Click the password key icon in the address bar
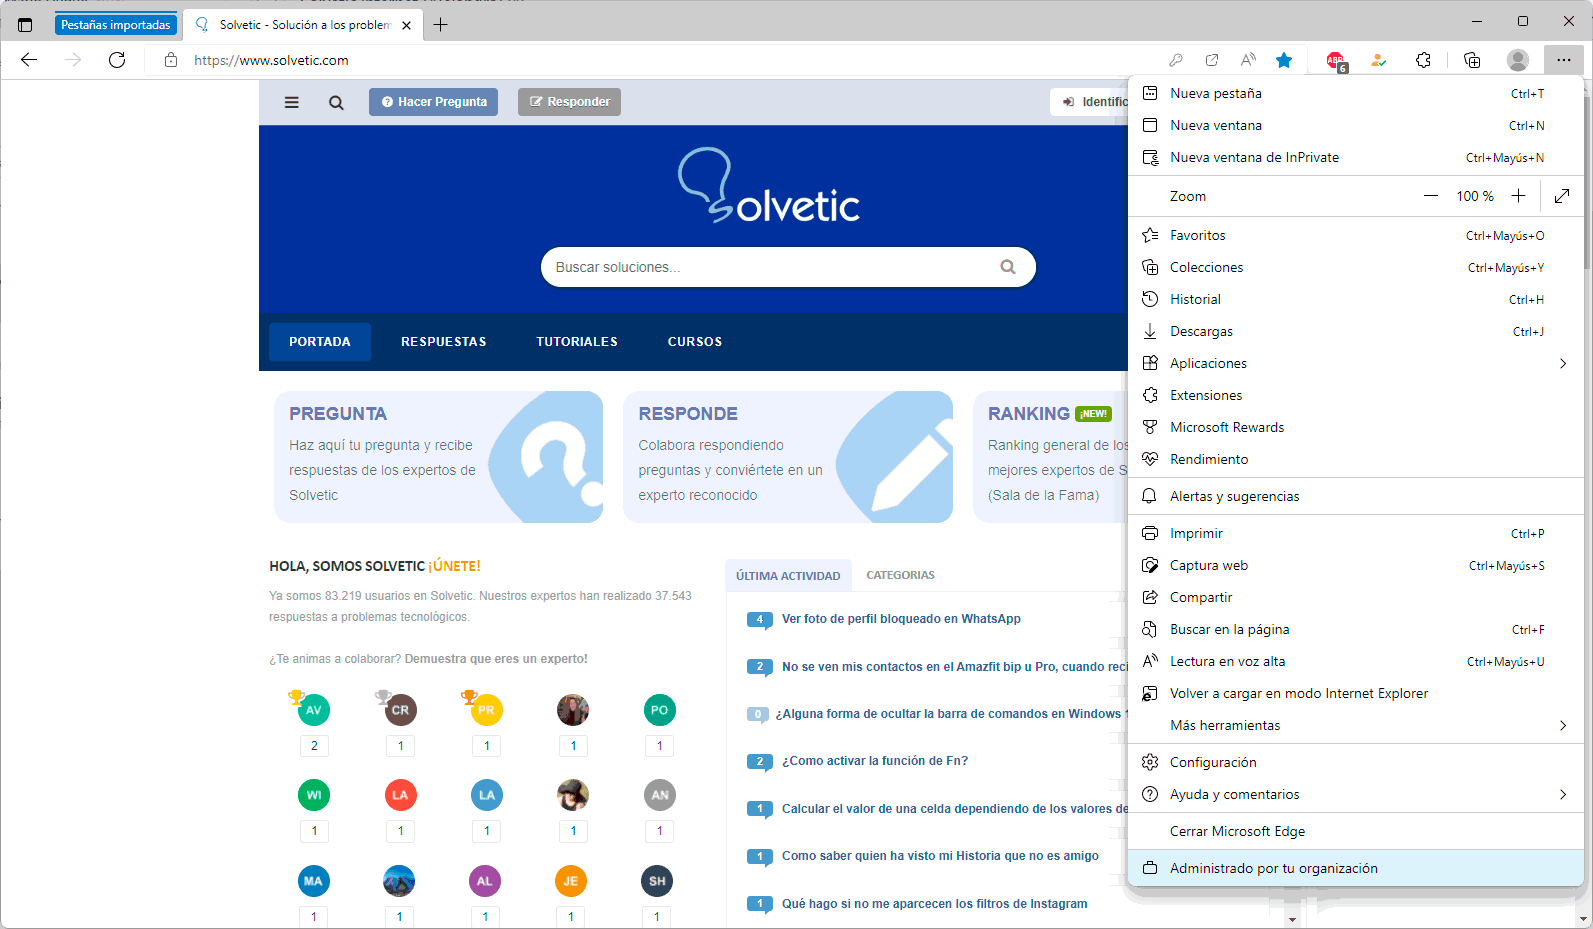Viewport: 1593px width, 929px height. point(1176,60)
